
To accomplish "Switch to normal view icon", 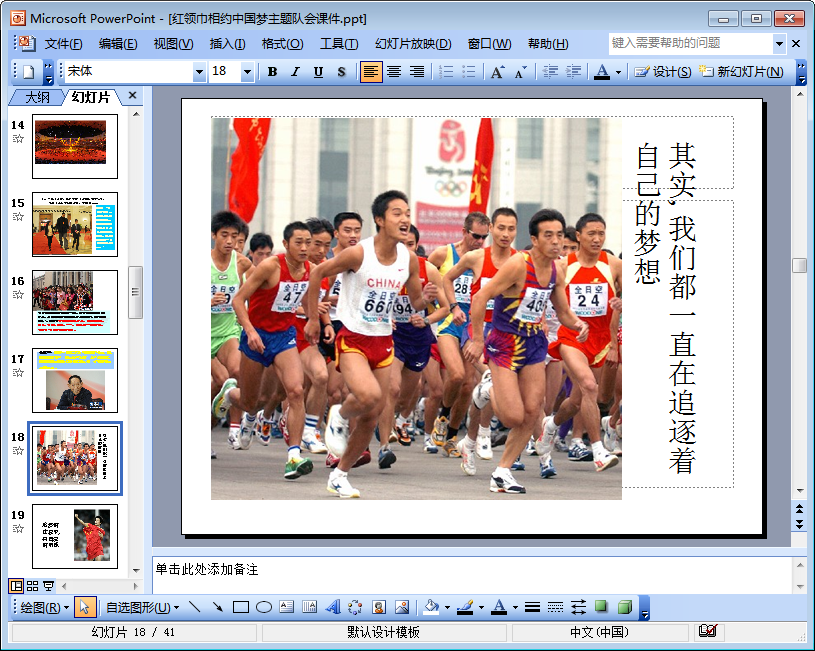I will [x=17, y=586].
